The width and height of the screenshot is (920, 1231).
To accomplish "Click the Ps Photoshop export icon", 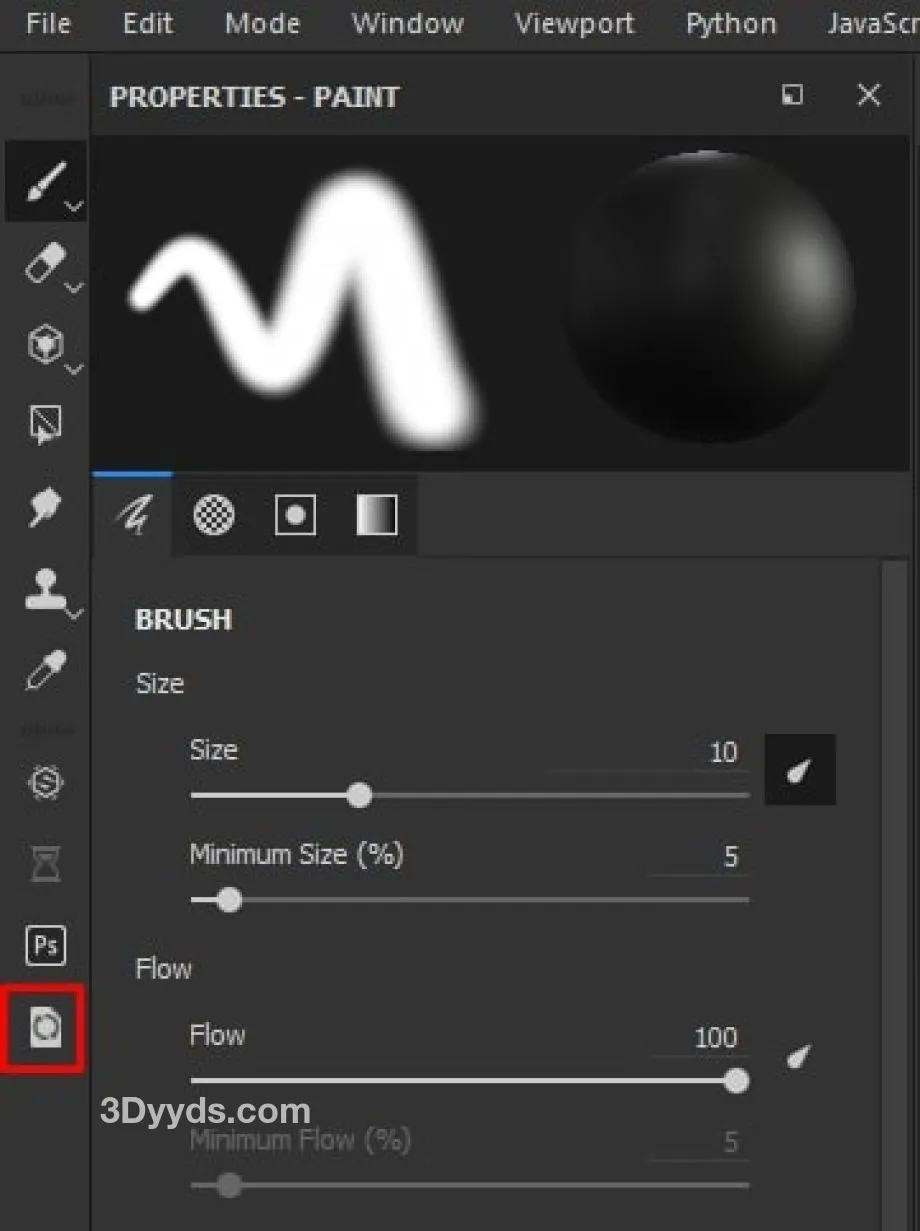I will click(45, 945).
